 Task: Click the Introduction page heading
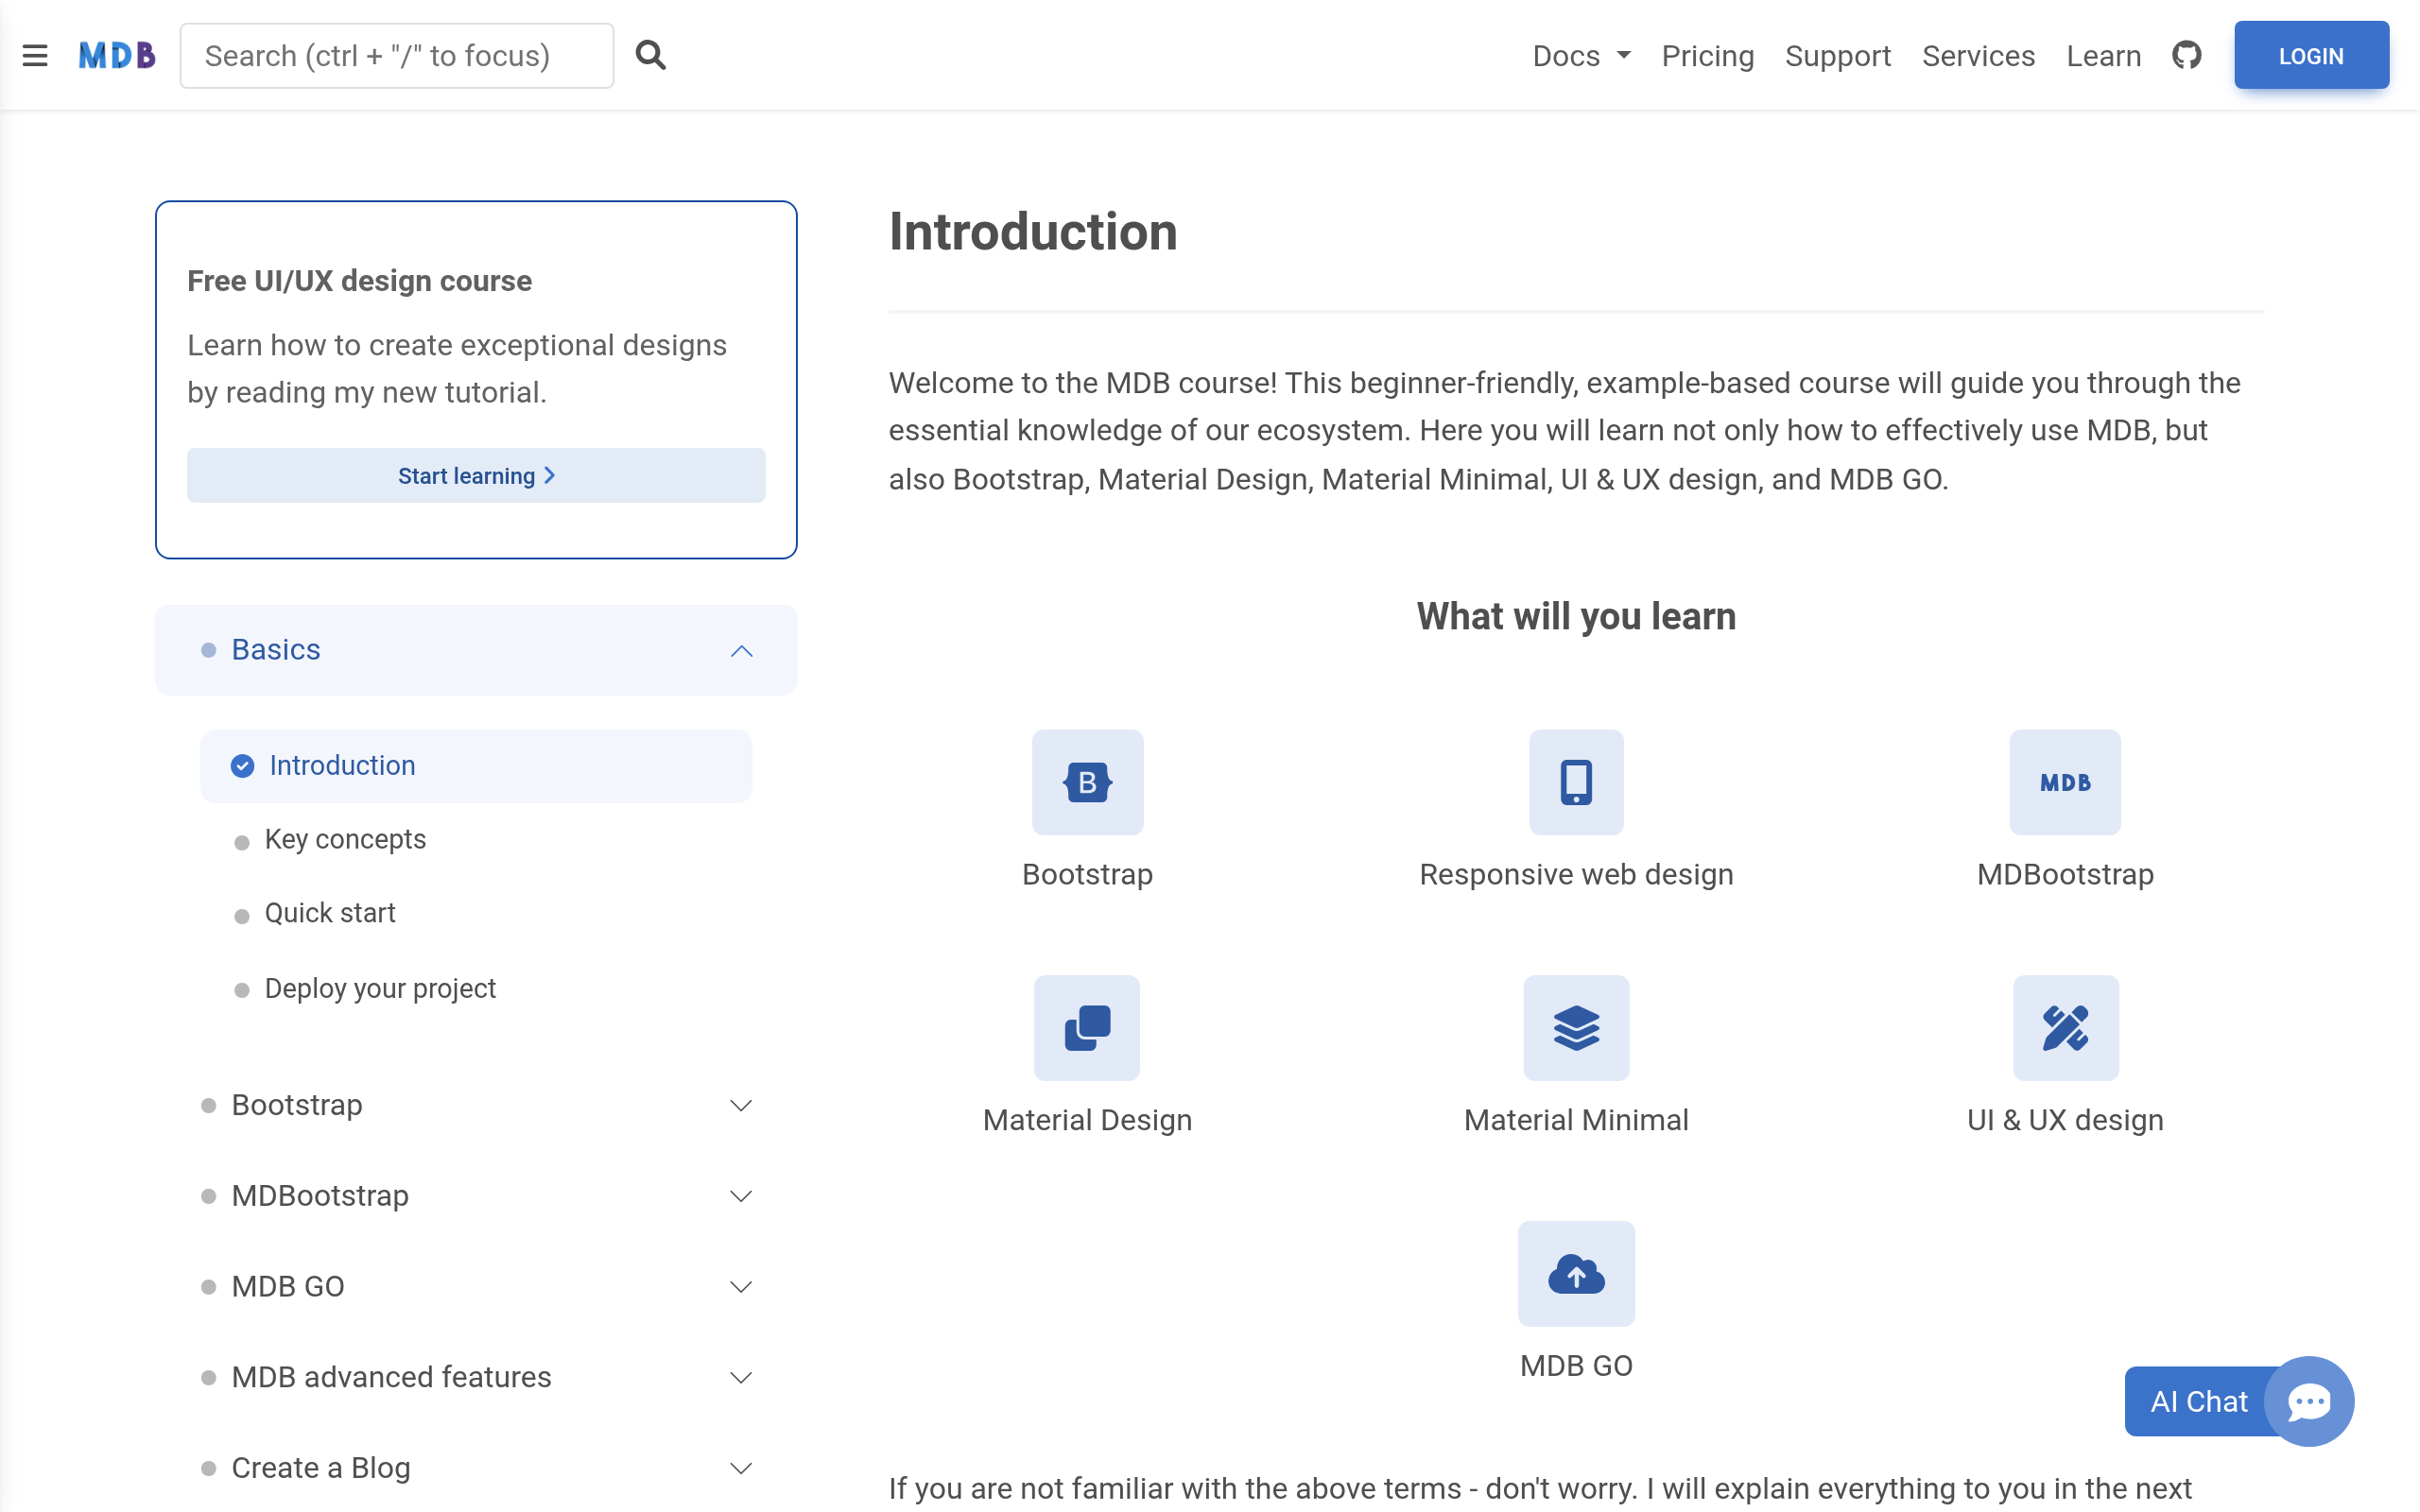(x=1033, y=232)
